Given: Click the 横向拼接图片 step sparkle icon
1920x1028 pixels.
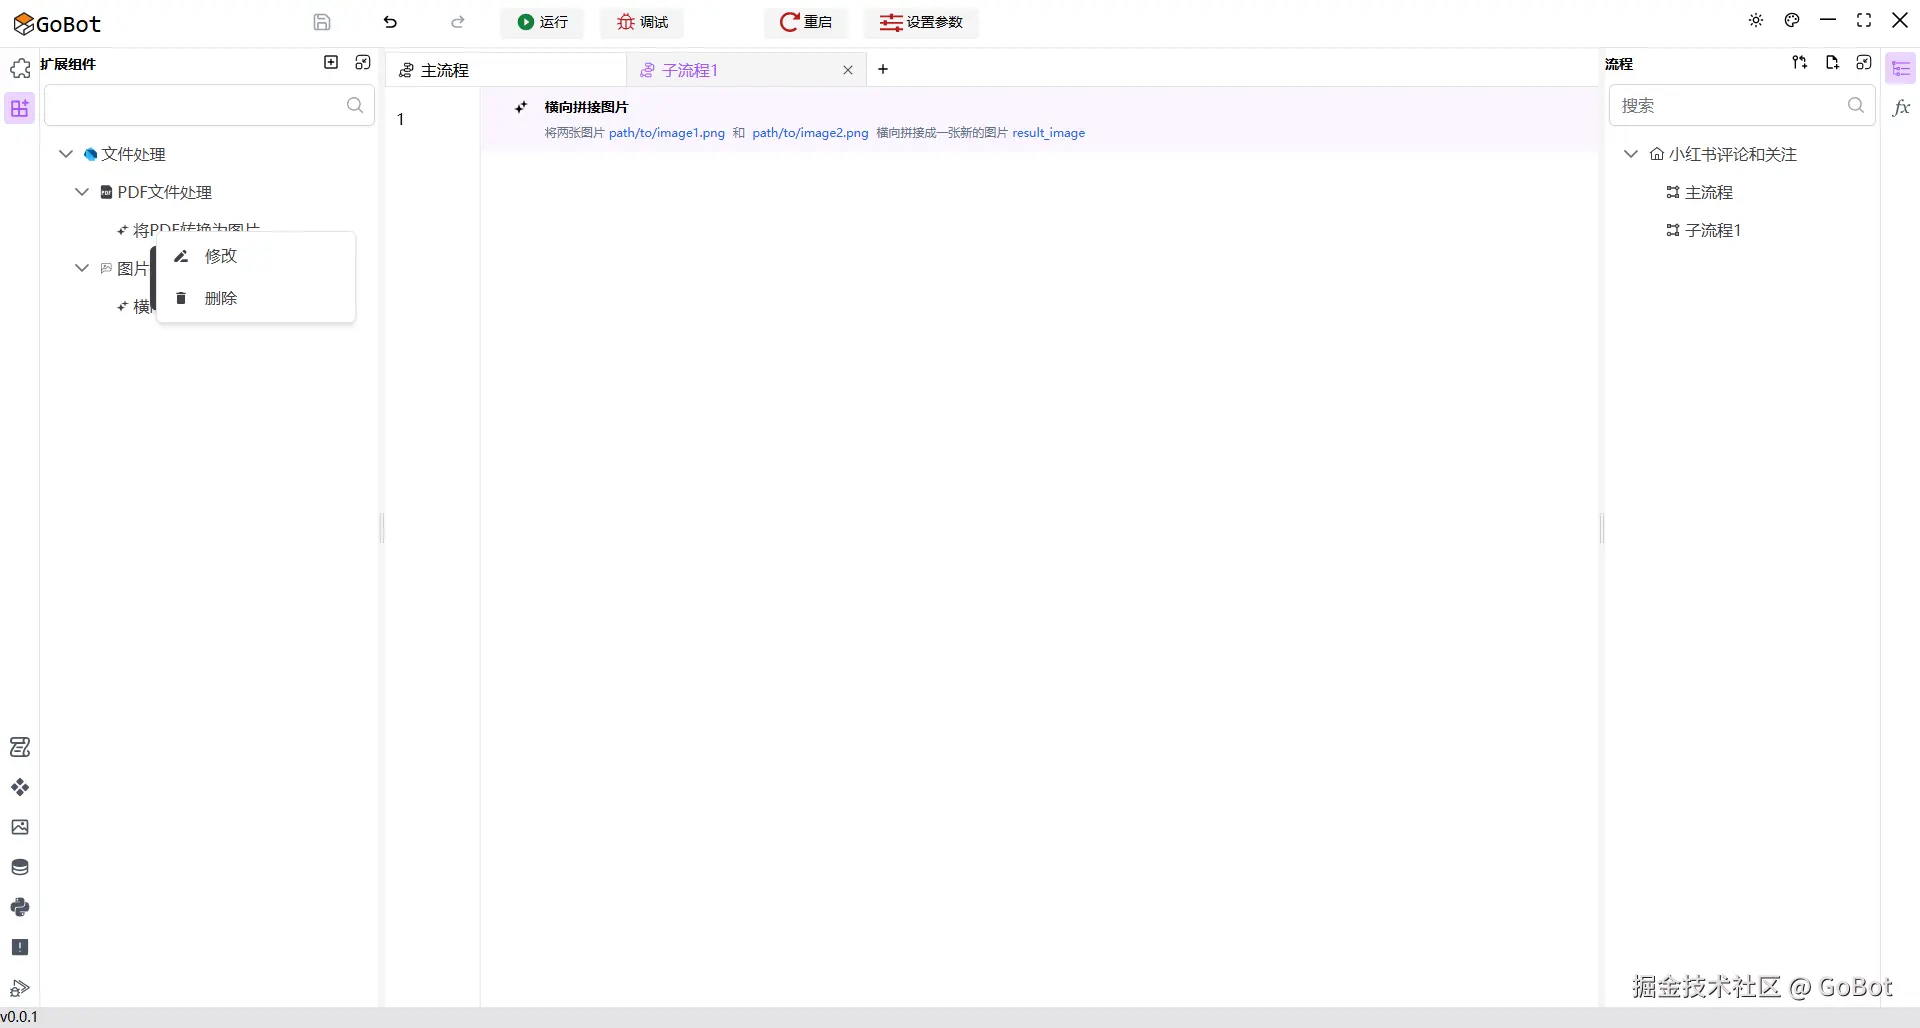Looking at the screenshot, I should click(x=521, y=107).
